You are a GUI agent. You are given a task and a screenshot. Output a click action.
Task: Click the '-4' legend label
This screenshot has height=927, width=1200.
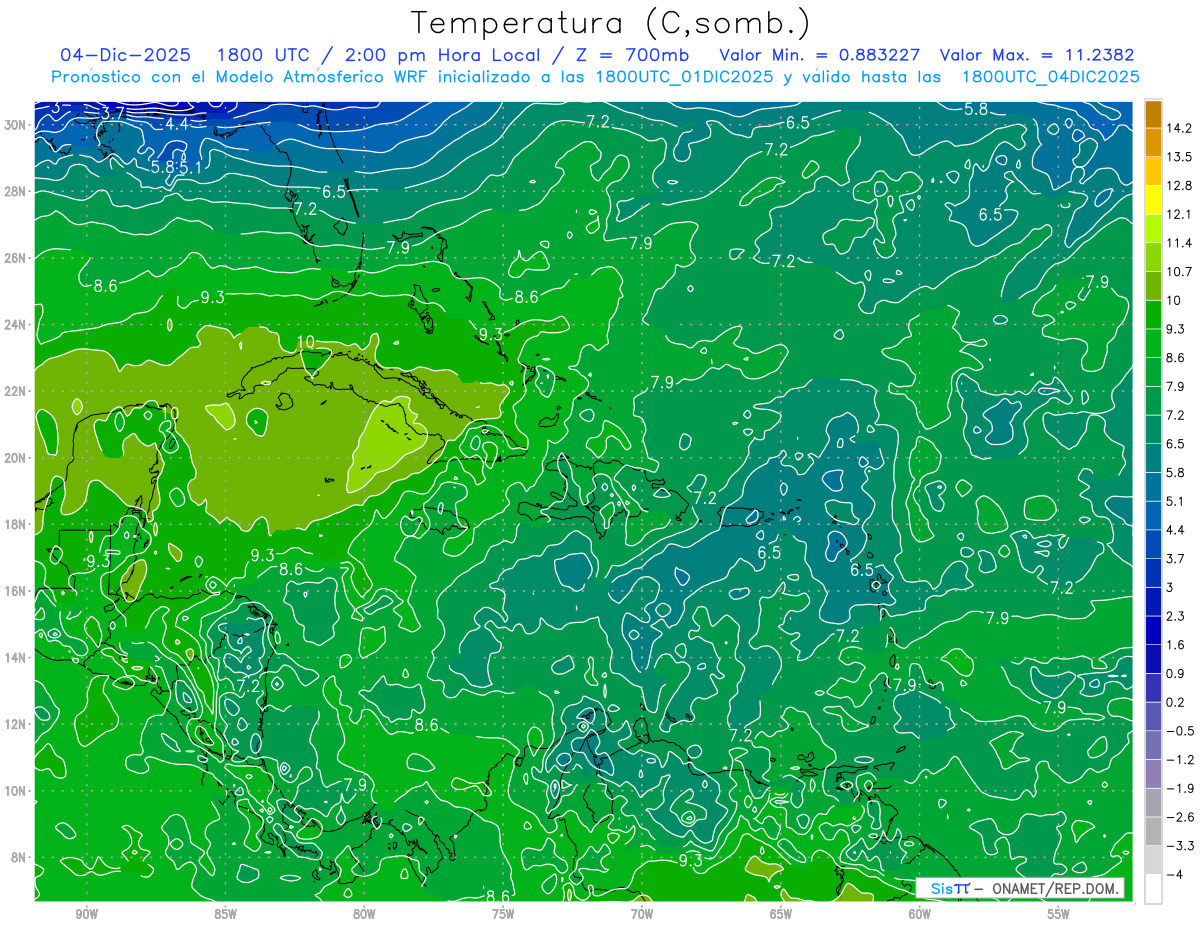tap(1174, 874)
